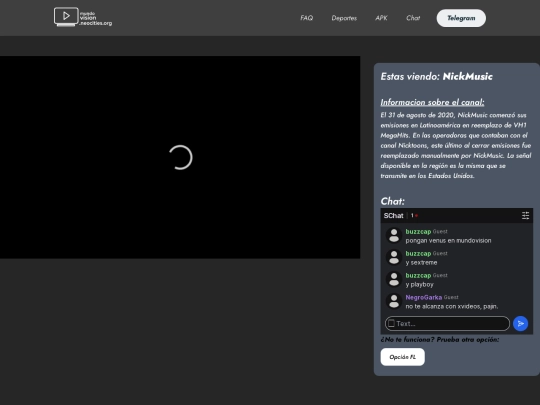Click the avatar beside 'pongan venus en mundovision'

[x=394, y=236]
